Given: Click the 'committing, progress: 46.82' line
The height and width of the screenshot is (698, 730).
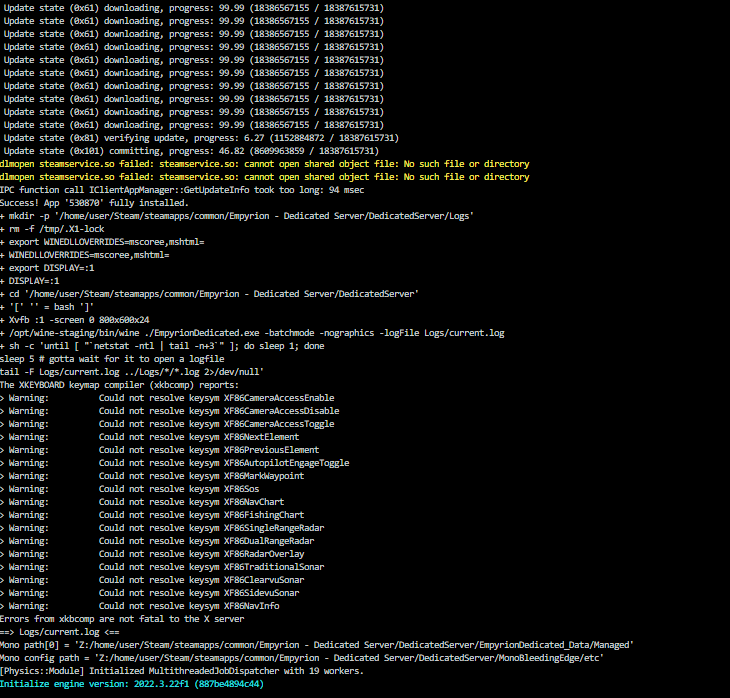Looking at the screenshot, I should (x=191, y=151).
